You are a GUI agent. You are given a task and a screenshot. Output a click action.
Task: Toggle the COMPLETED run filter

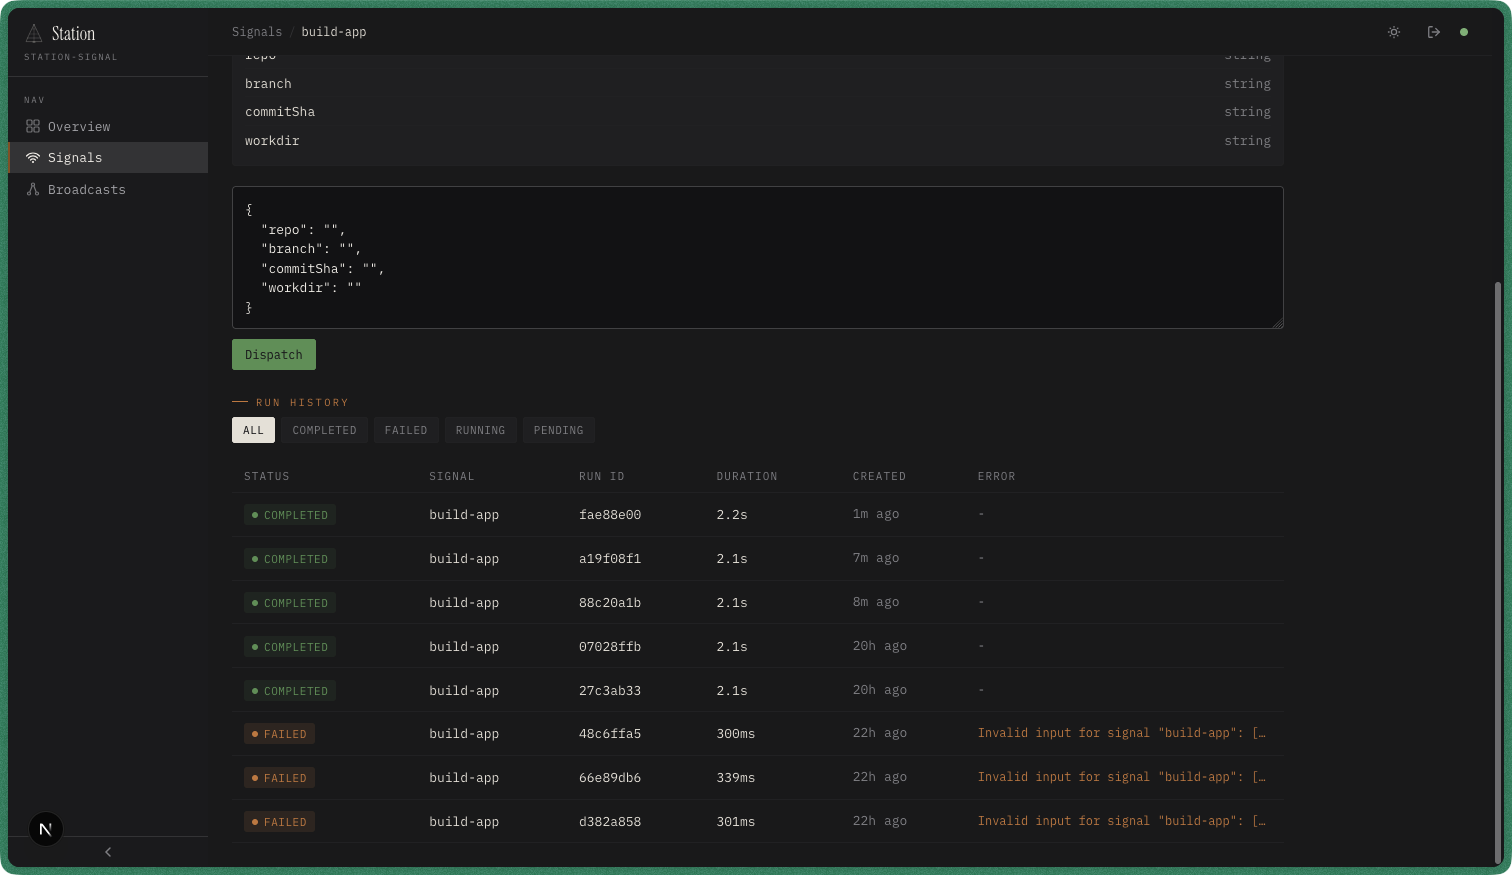pyautogui.click(x=324, y=430)
